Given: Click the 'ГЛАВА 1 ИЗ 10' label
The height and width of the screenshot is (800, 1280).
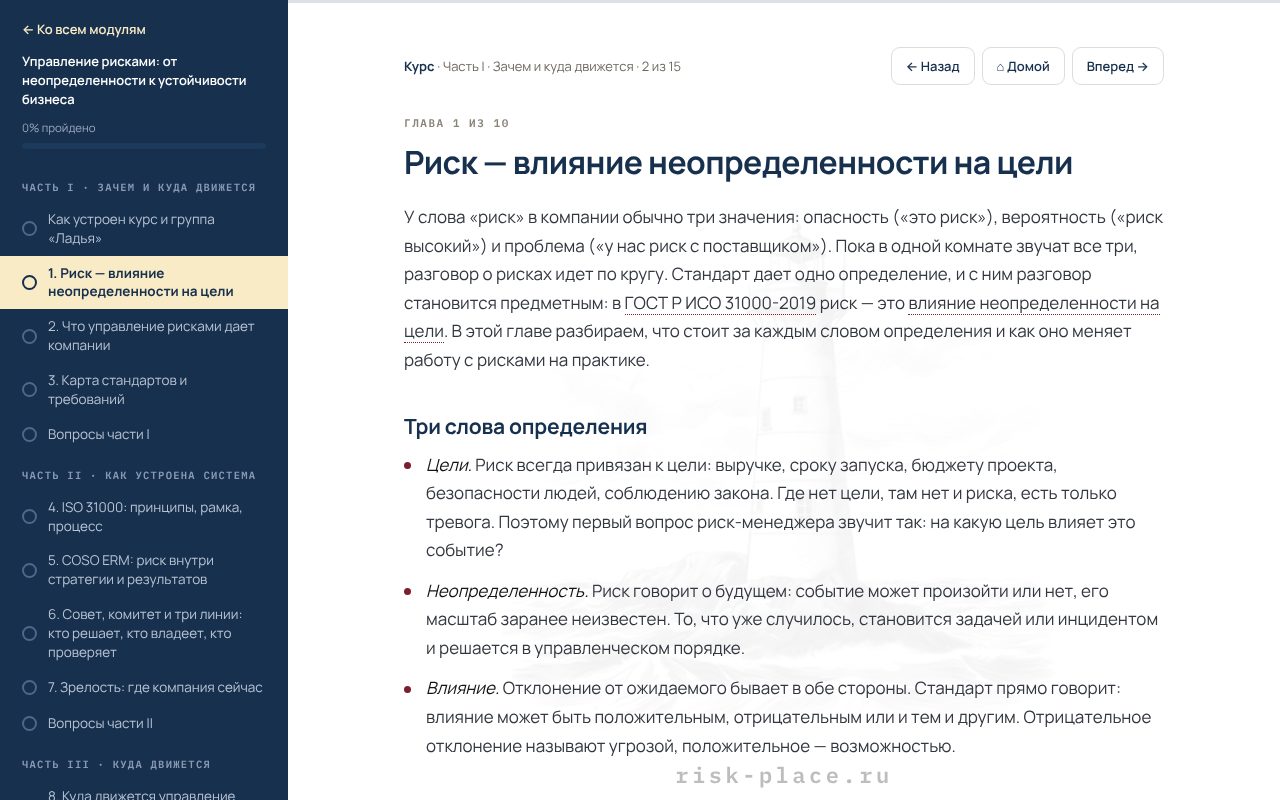Looking at the screenshot, I should pyautogui.click(x=457, y=123).
